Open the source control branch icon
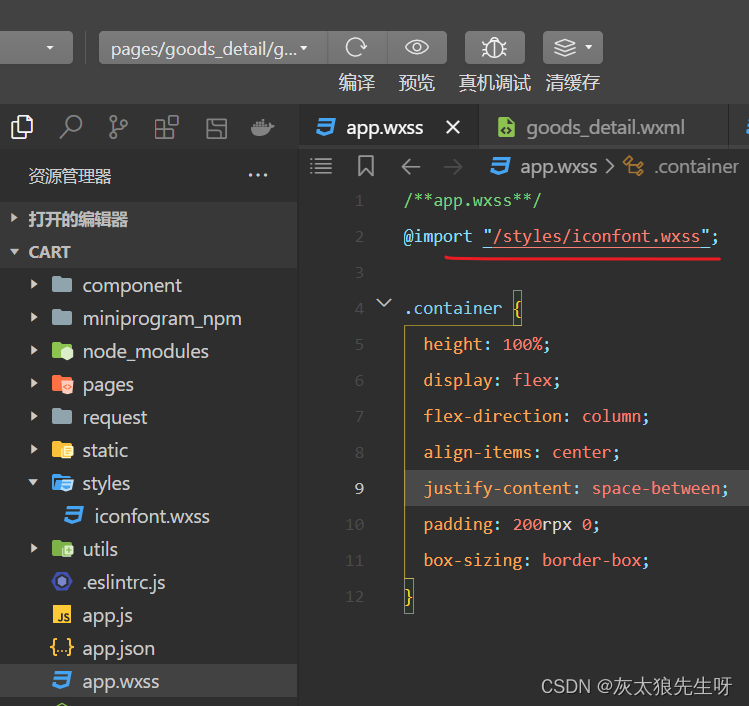This screenshot has height=706, width=749. click(118, 127)
